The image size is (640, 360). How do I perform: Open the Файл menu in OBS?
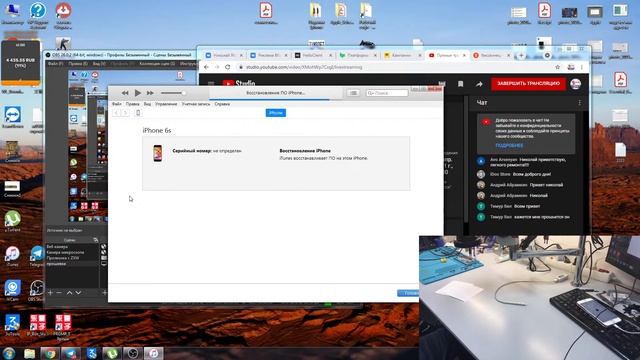click(x=55, y=64)
